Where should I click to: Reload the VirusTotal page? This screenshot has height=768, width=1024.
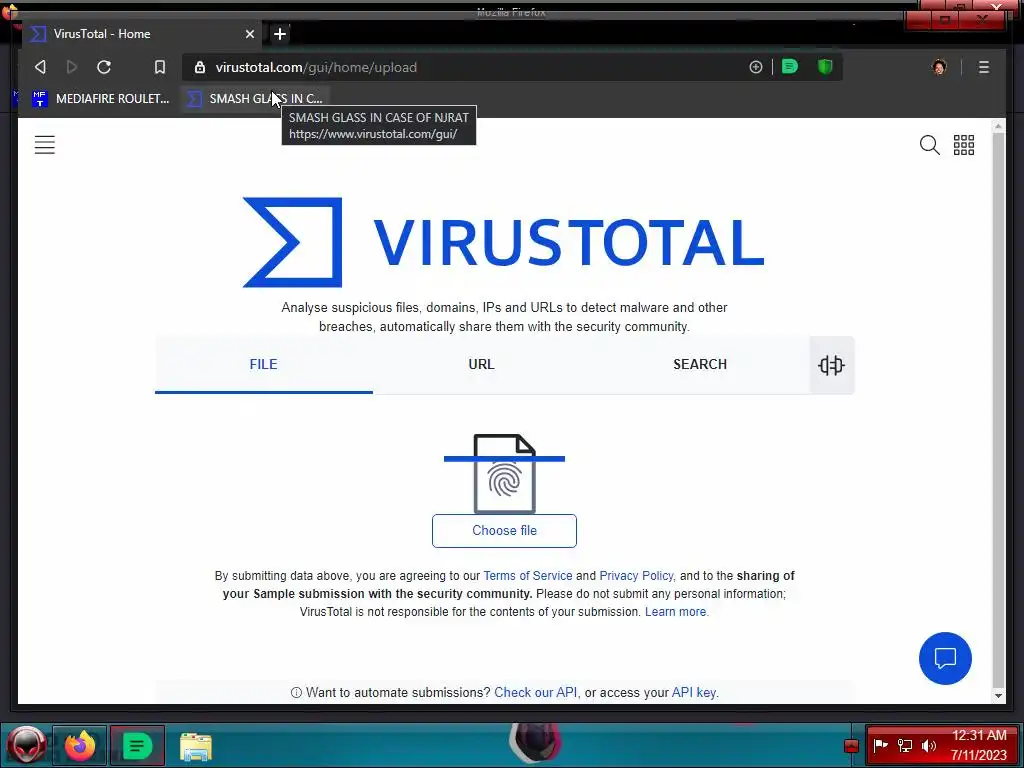tap(104, 67)
